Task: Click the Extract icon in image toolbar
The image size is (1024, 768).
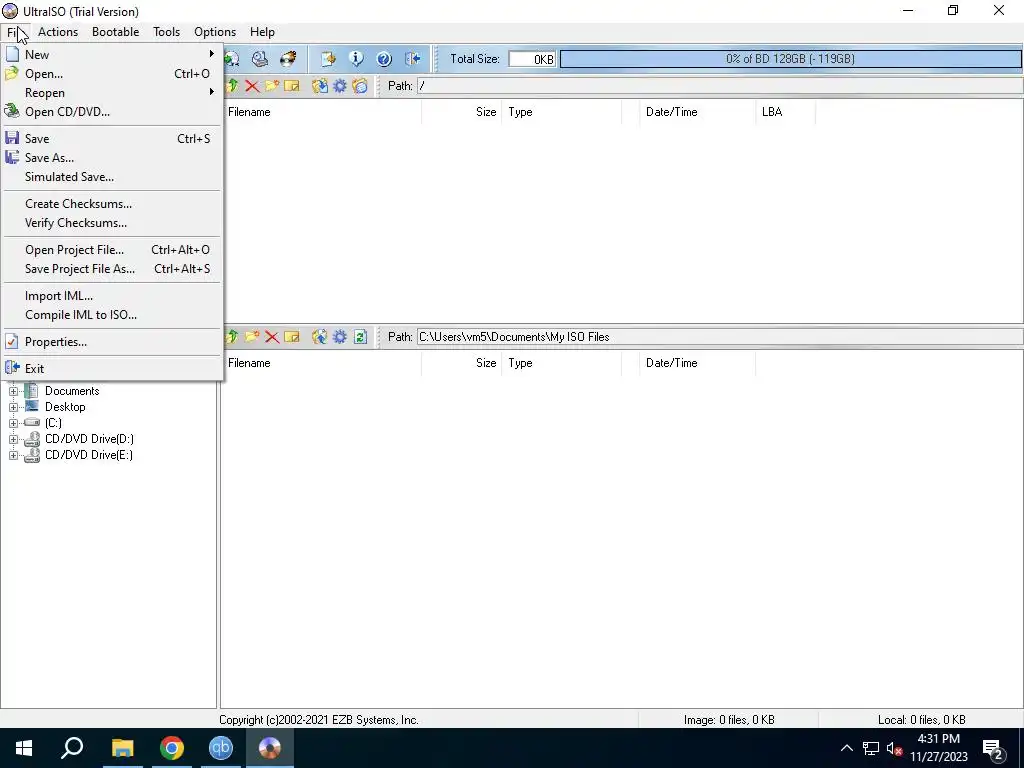Action: pyautogui.click(x=319, y=86)
